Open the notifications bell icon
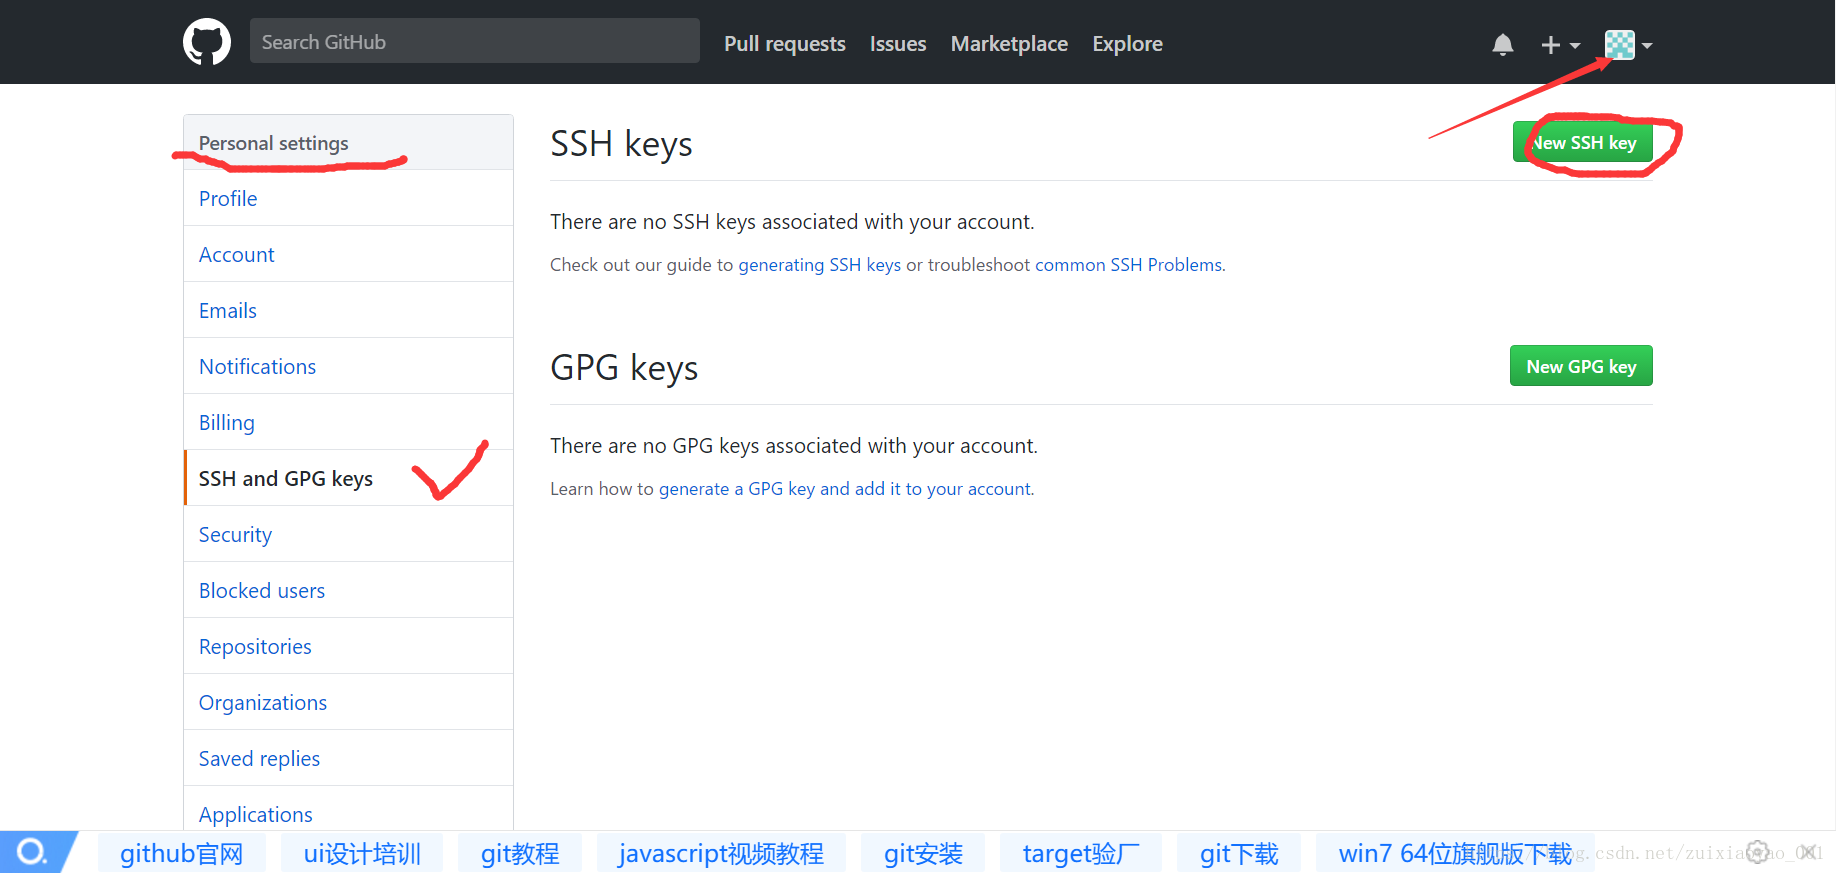This screenshot has width=1836, height=873. click(x=1502, y=45)
